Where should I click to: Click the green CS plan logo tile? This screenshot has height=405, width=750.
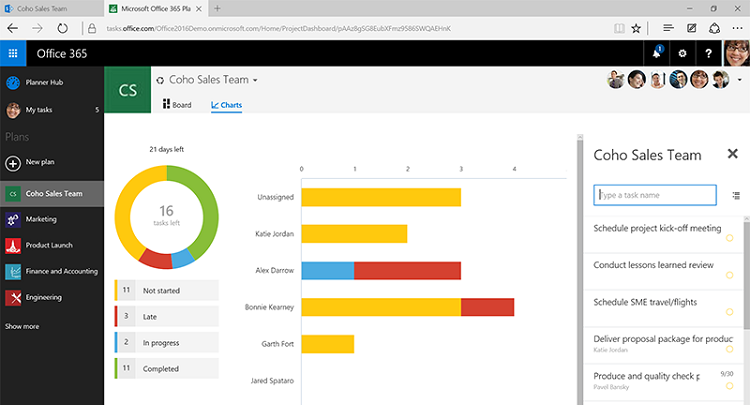coord(128,90)
